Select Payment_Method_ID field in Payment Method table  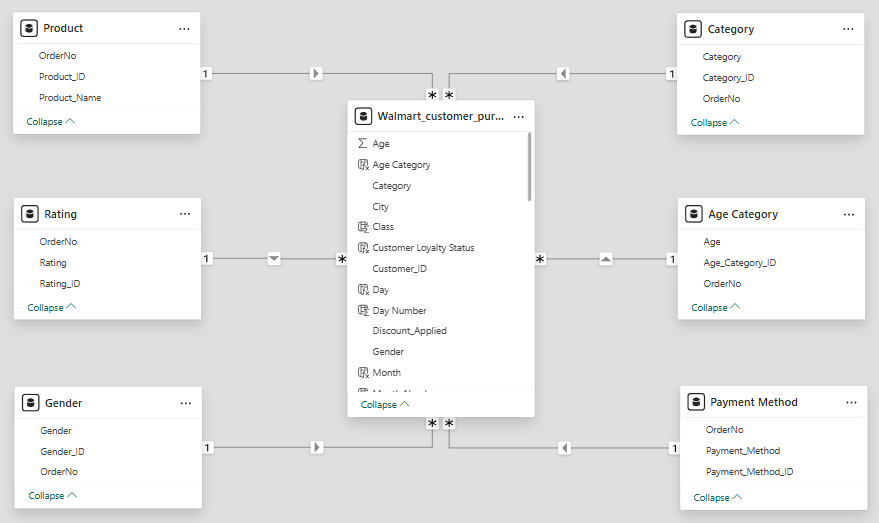pyautogui.click(x=750, y=472)
